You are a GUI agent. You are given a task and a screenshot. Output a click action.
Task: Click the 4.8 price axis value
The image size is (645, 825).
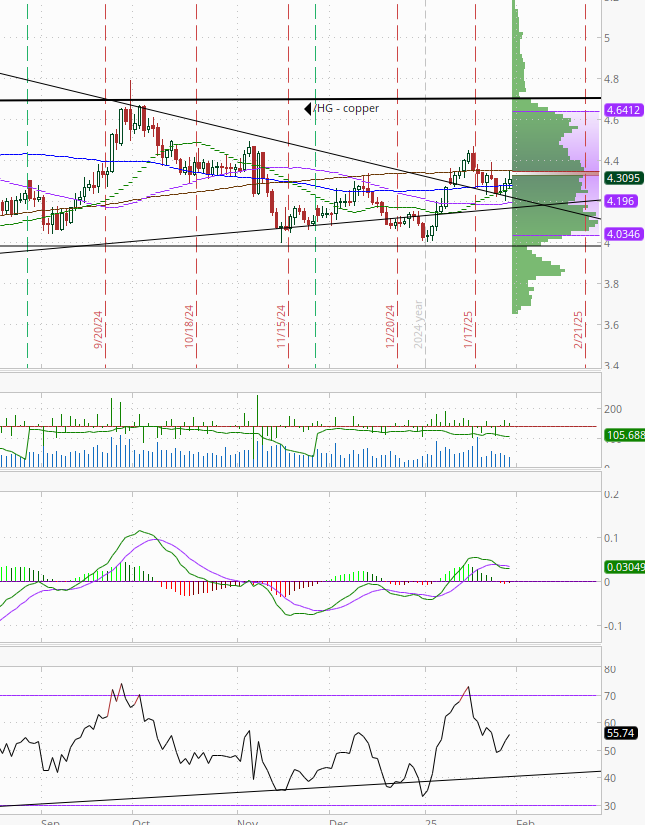[x=611, y=79]
